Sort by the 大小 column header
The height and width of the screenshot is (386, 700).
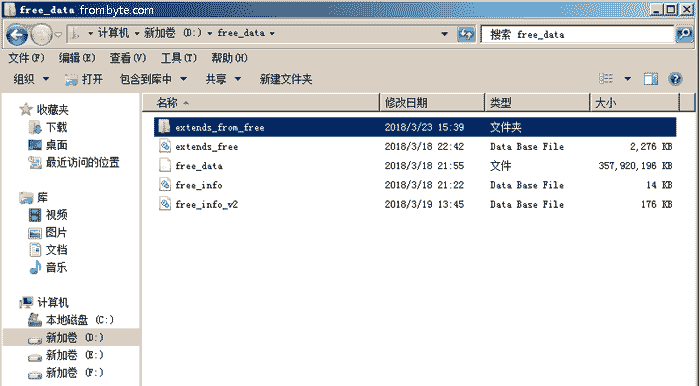coord(635,103)
